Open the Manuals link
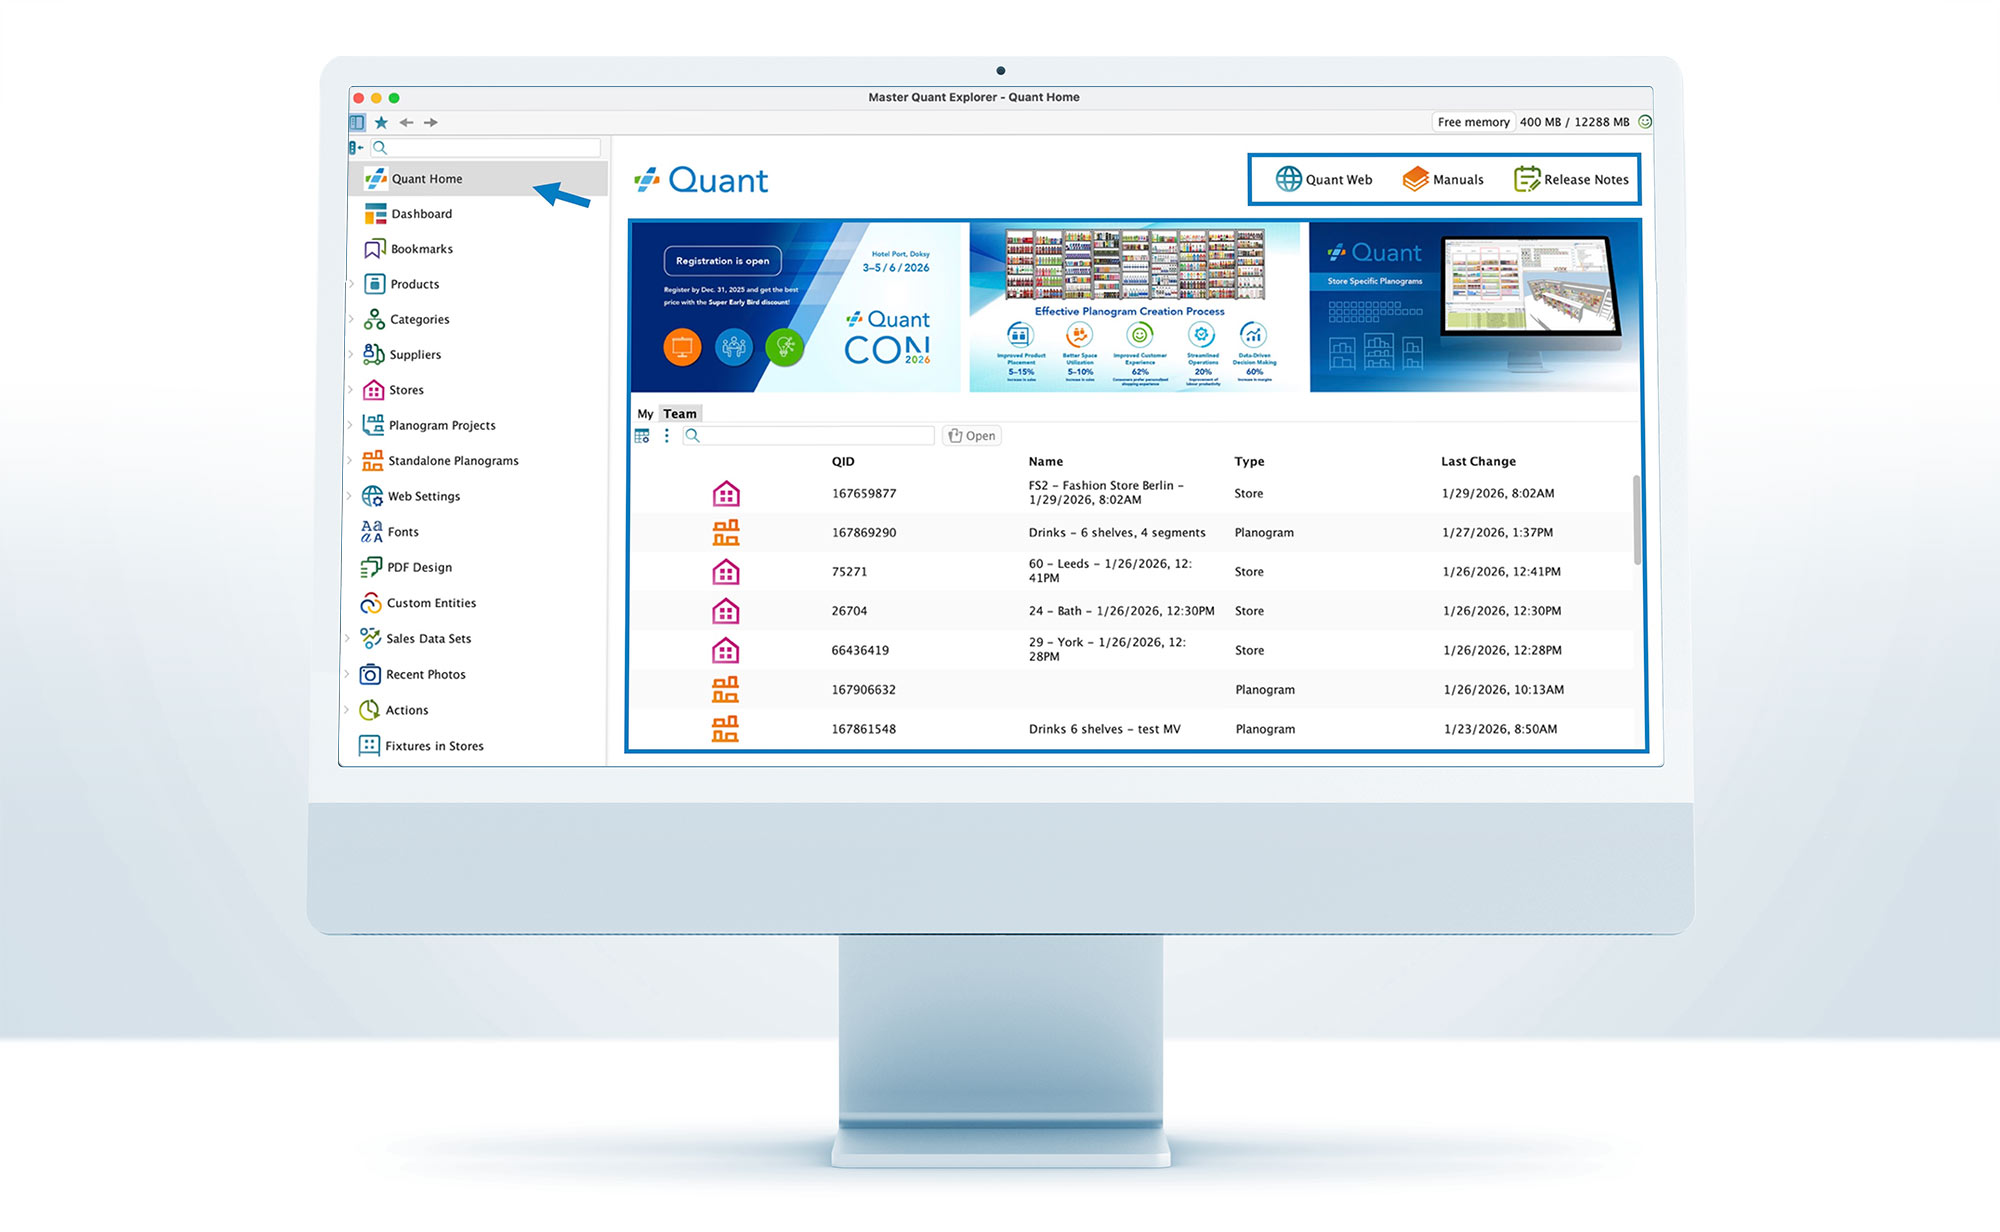The width and height of the screenshot is (2000, 1232). point(1443,180)
